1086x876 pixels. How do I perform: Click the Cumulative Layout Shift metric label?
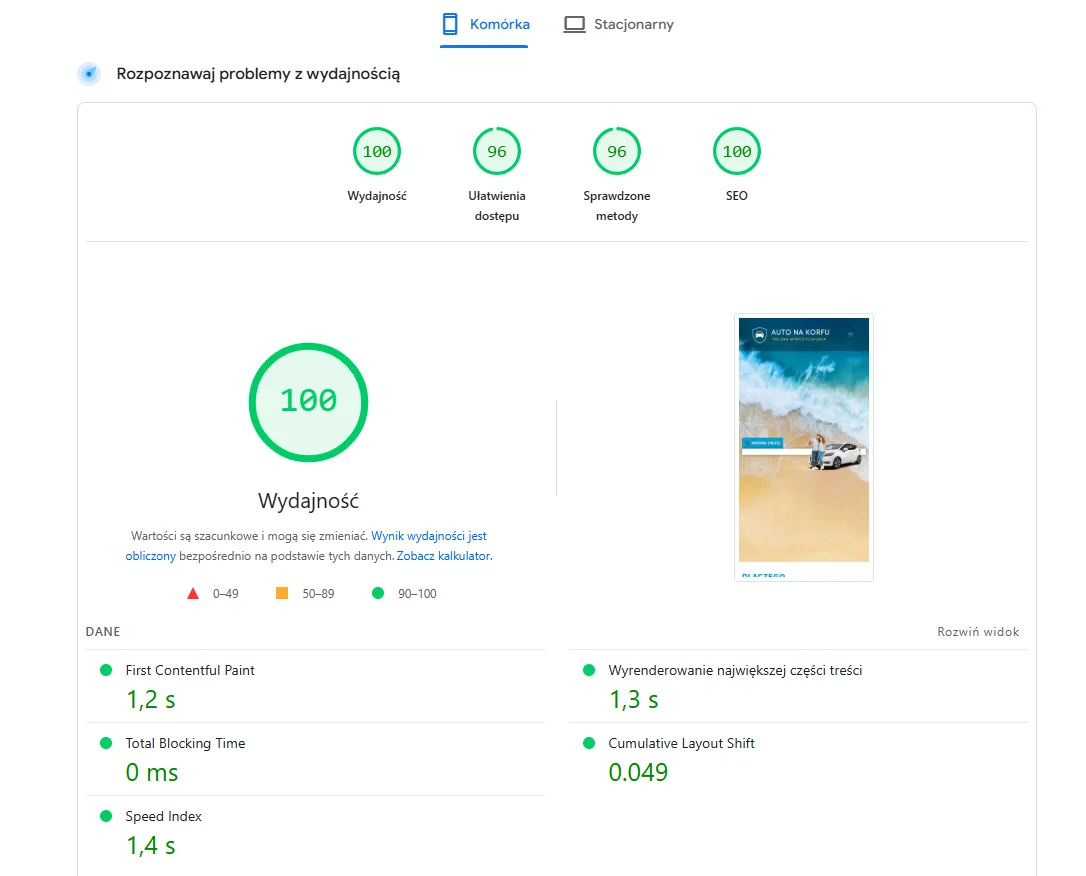pyautogui.click(x=681, y=743)
